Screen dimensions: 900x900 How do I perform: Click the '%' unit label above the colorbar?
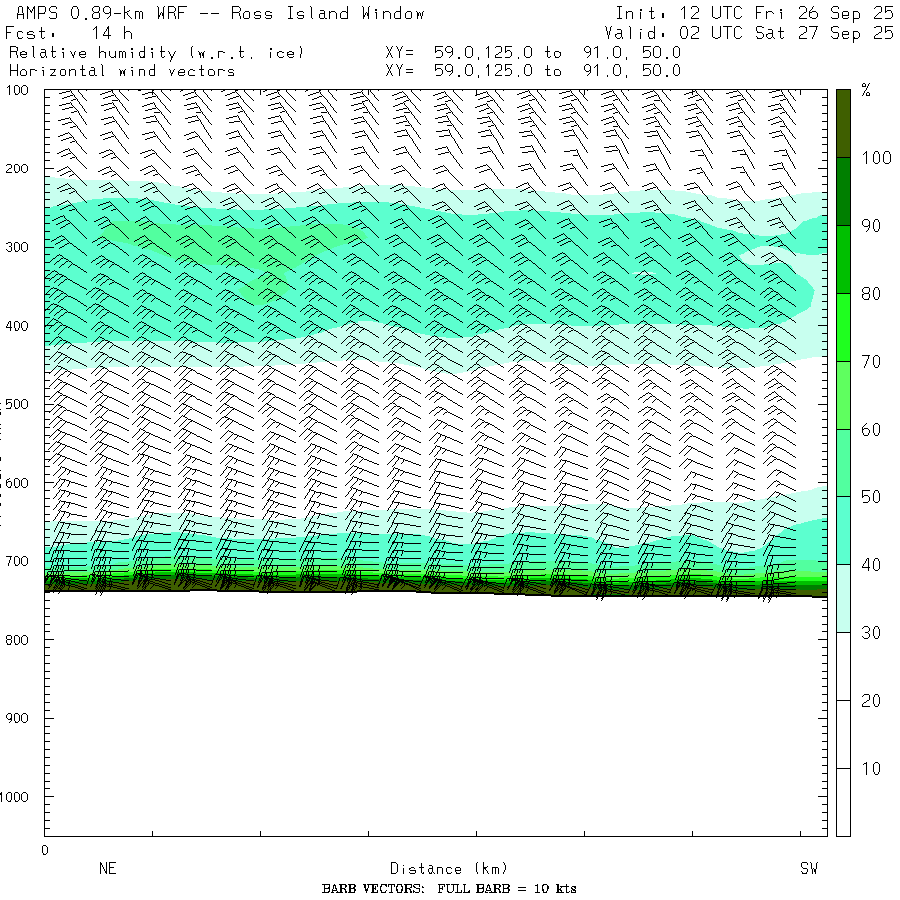866,90
